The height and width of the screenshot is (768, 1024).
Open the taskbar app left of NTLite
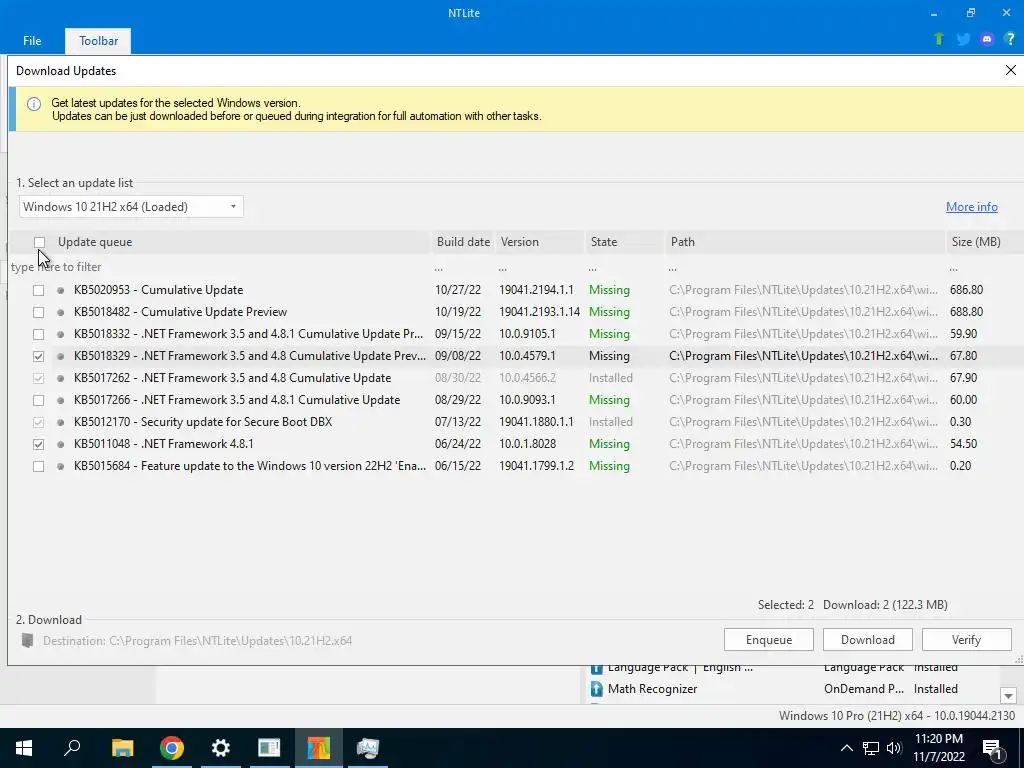[x=269, y=748]
